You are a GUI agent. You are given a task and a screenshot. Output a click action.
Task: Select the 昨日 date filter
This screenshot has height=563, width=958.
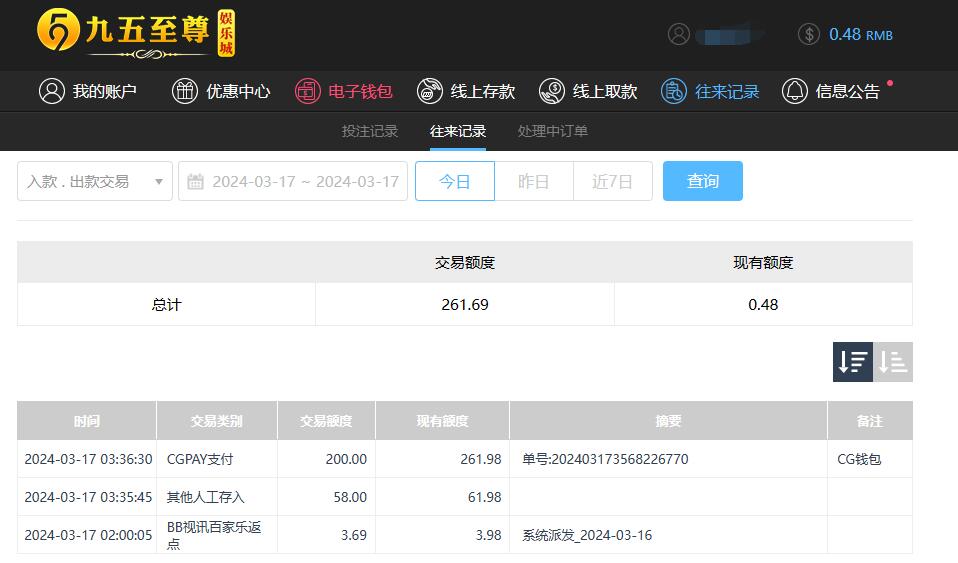(x=533, y=181)
